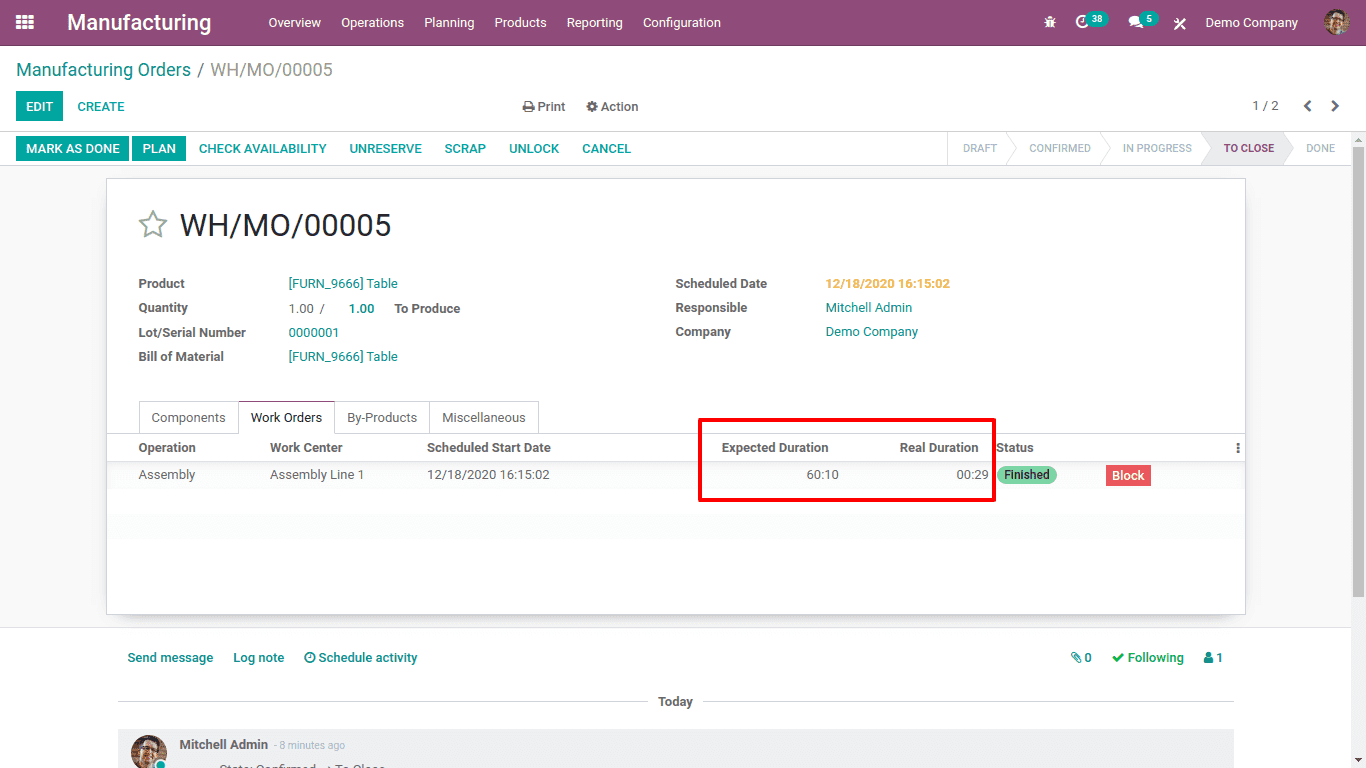The image size is (1366, 768).
Task: Open the Action dropdown
Action: pos(612,107)
